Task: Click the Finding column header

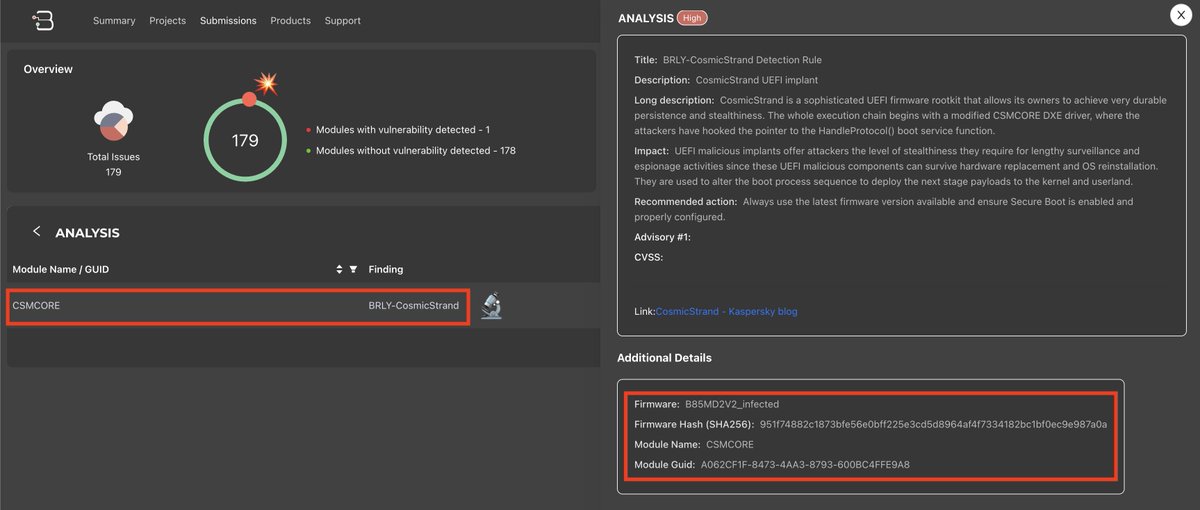Action: (x=386, y=269)
